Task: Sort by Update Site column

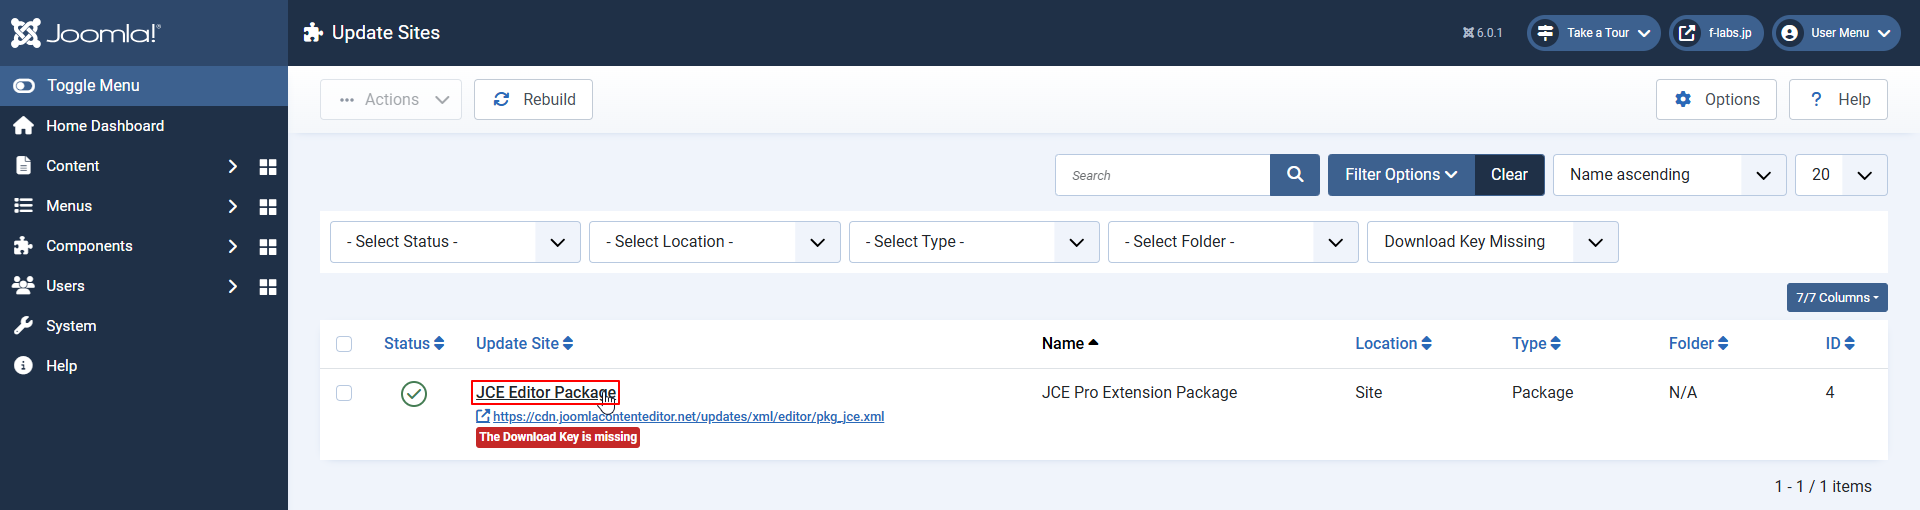Action: [x=525, y=343]
